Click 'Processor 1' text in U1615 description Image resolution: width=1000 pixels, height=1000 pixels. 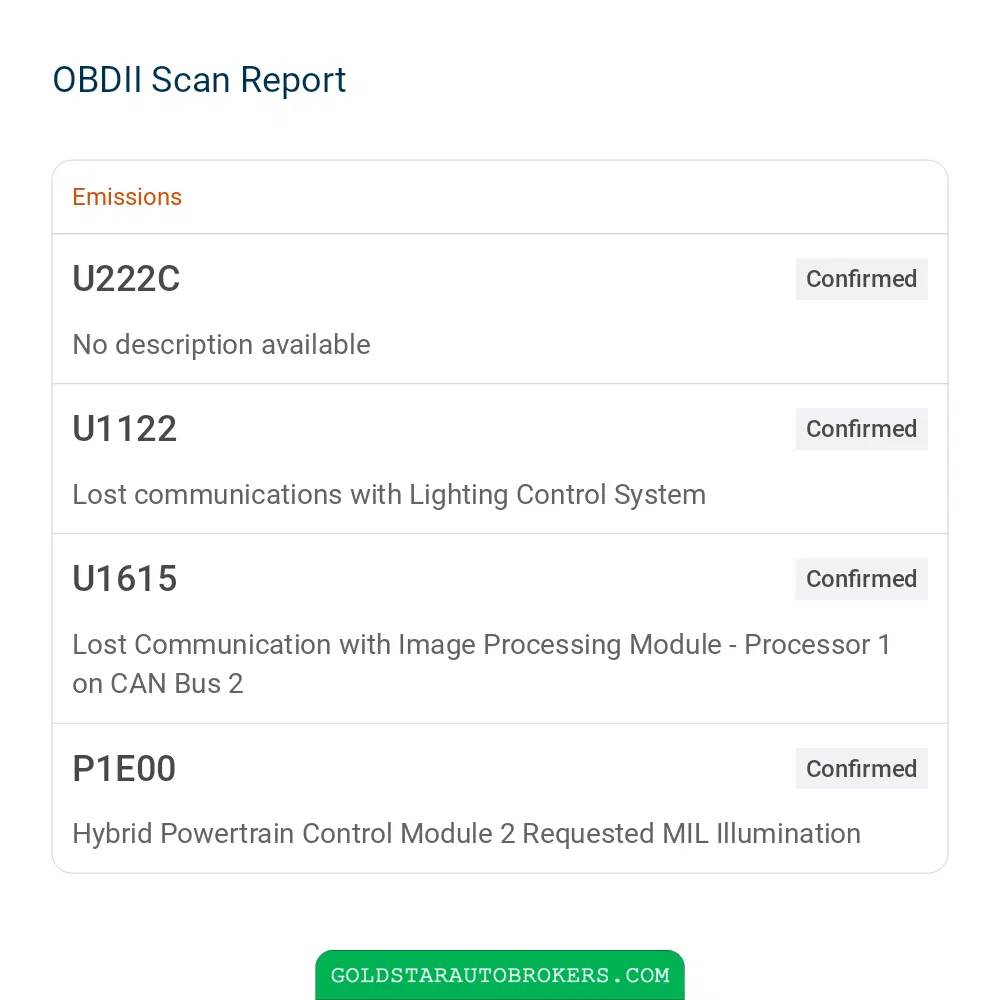coord(818,645)
